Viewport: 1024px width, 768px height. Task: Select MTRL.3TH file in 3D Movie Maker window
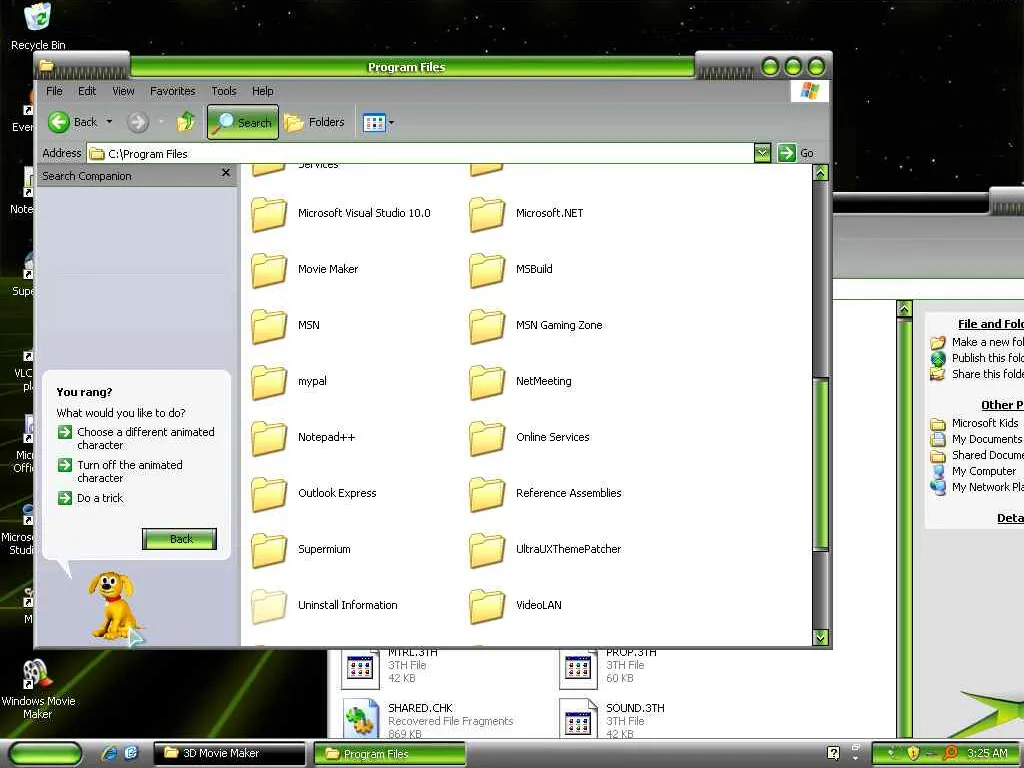coord(391,667)
